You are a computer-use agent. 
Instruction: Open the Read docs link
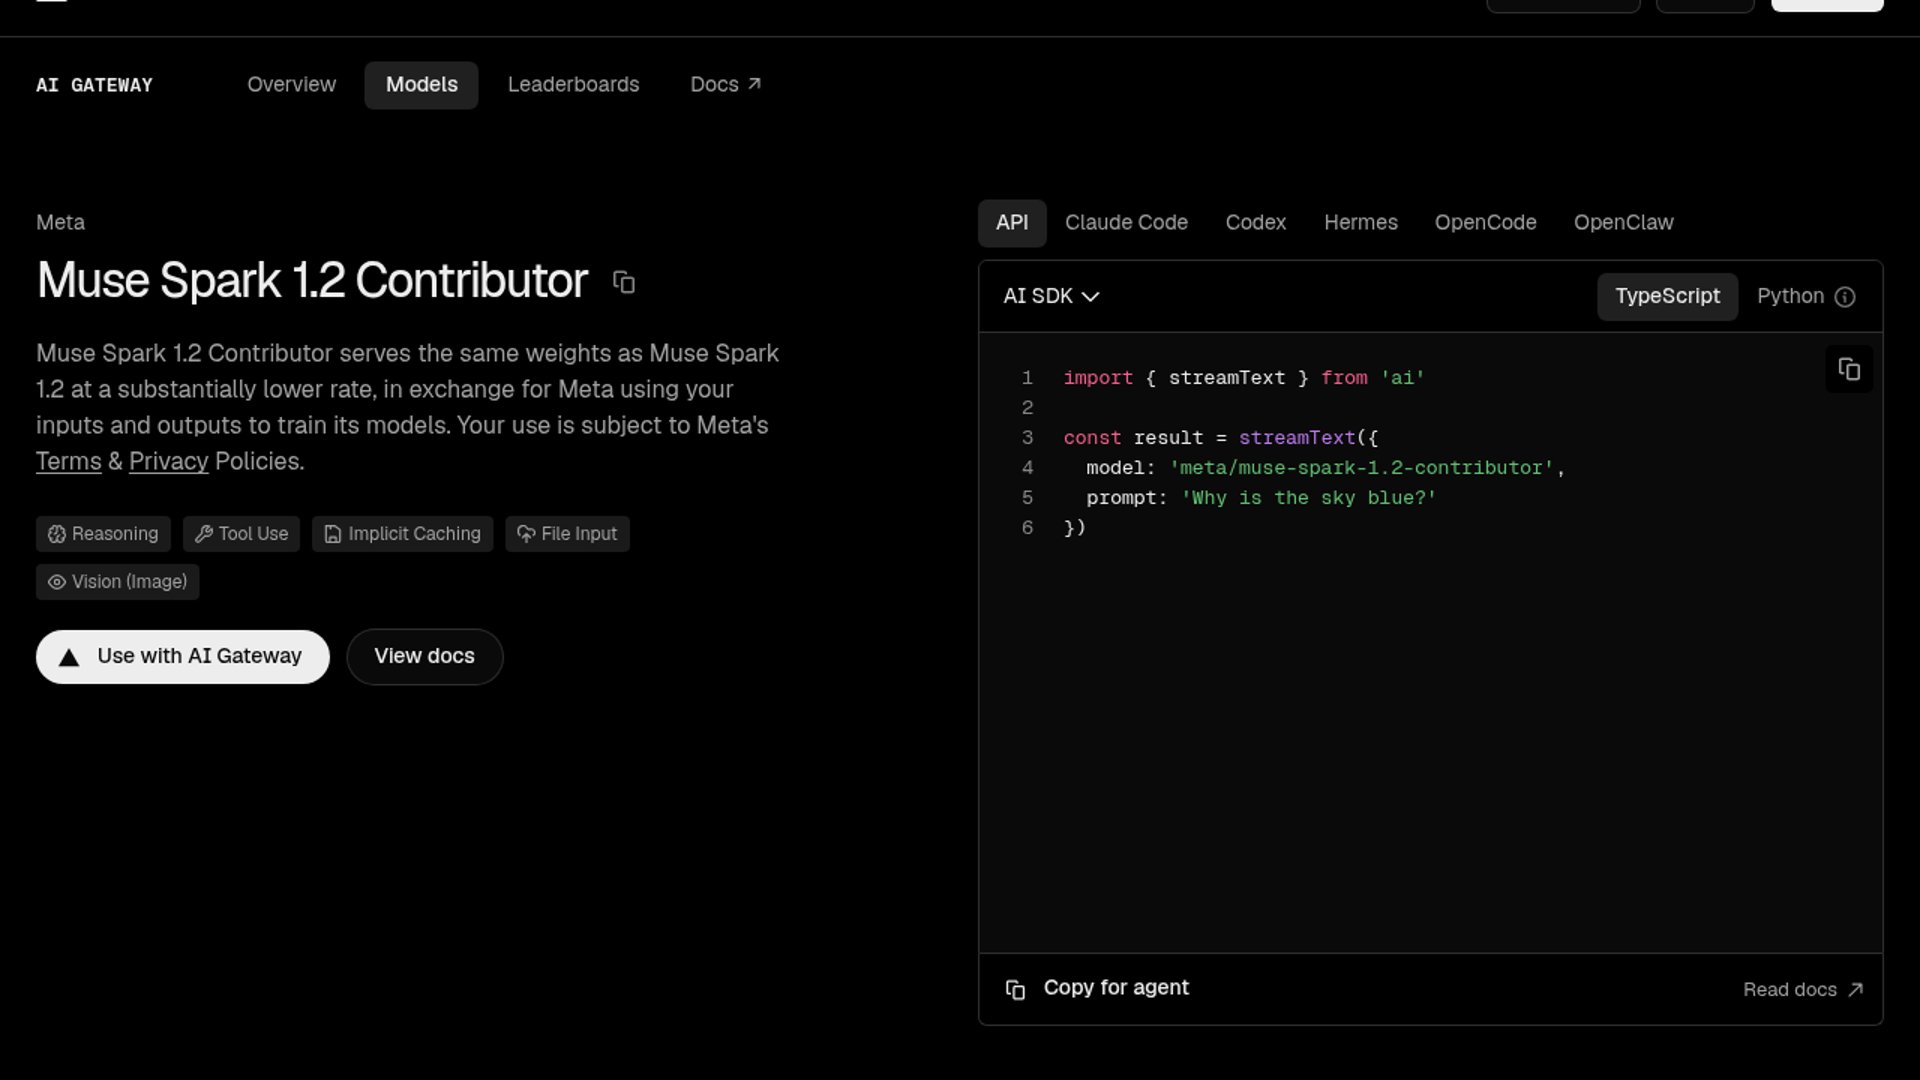click(1803, 989)
